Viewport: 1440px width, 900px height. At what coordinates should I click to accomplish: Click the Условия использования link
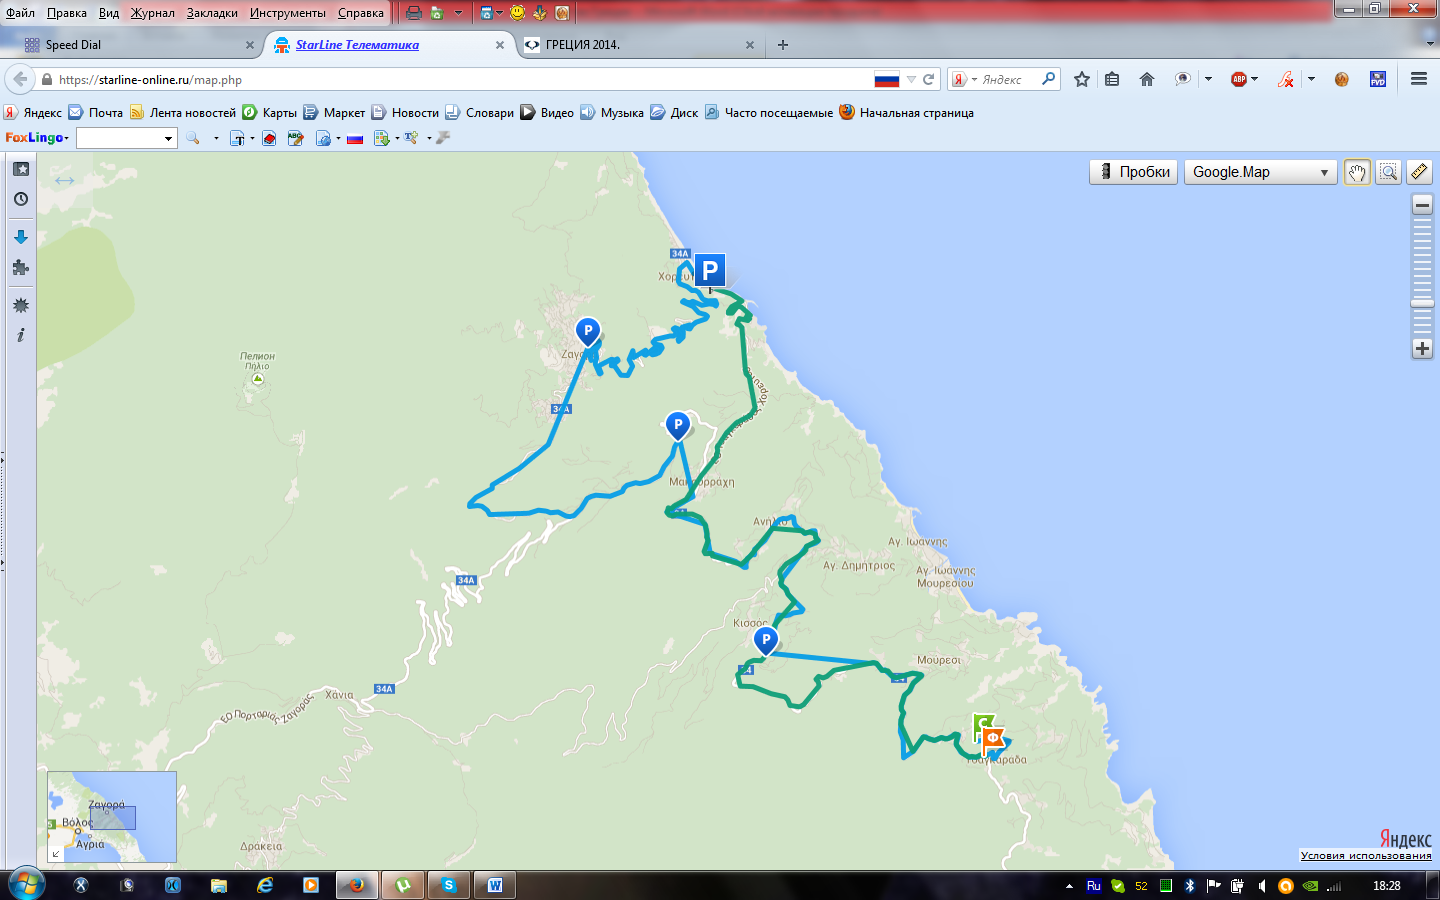coord(1365,856)
